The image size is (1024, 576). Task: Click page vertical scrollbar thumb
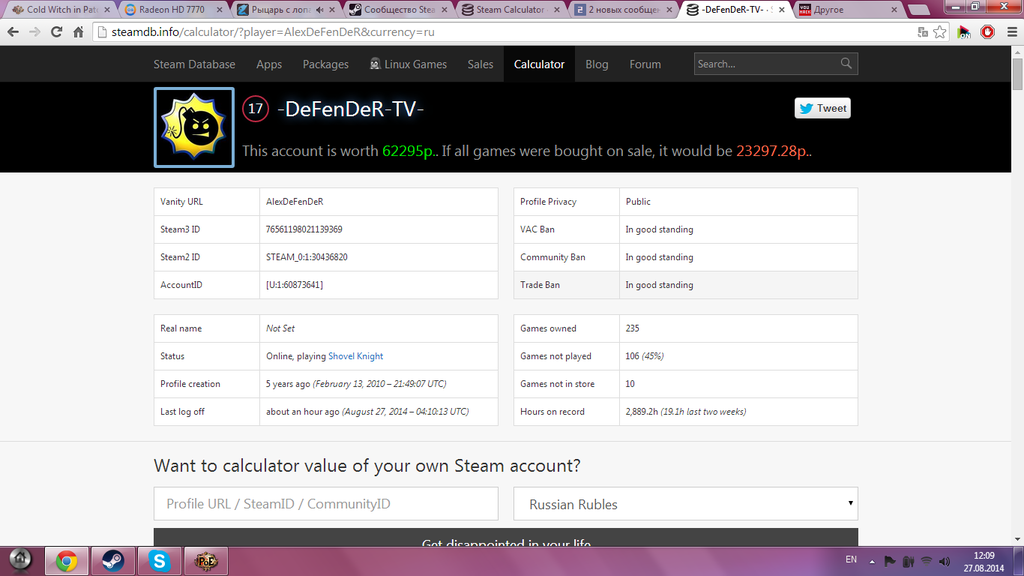1017,75
